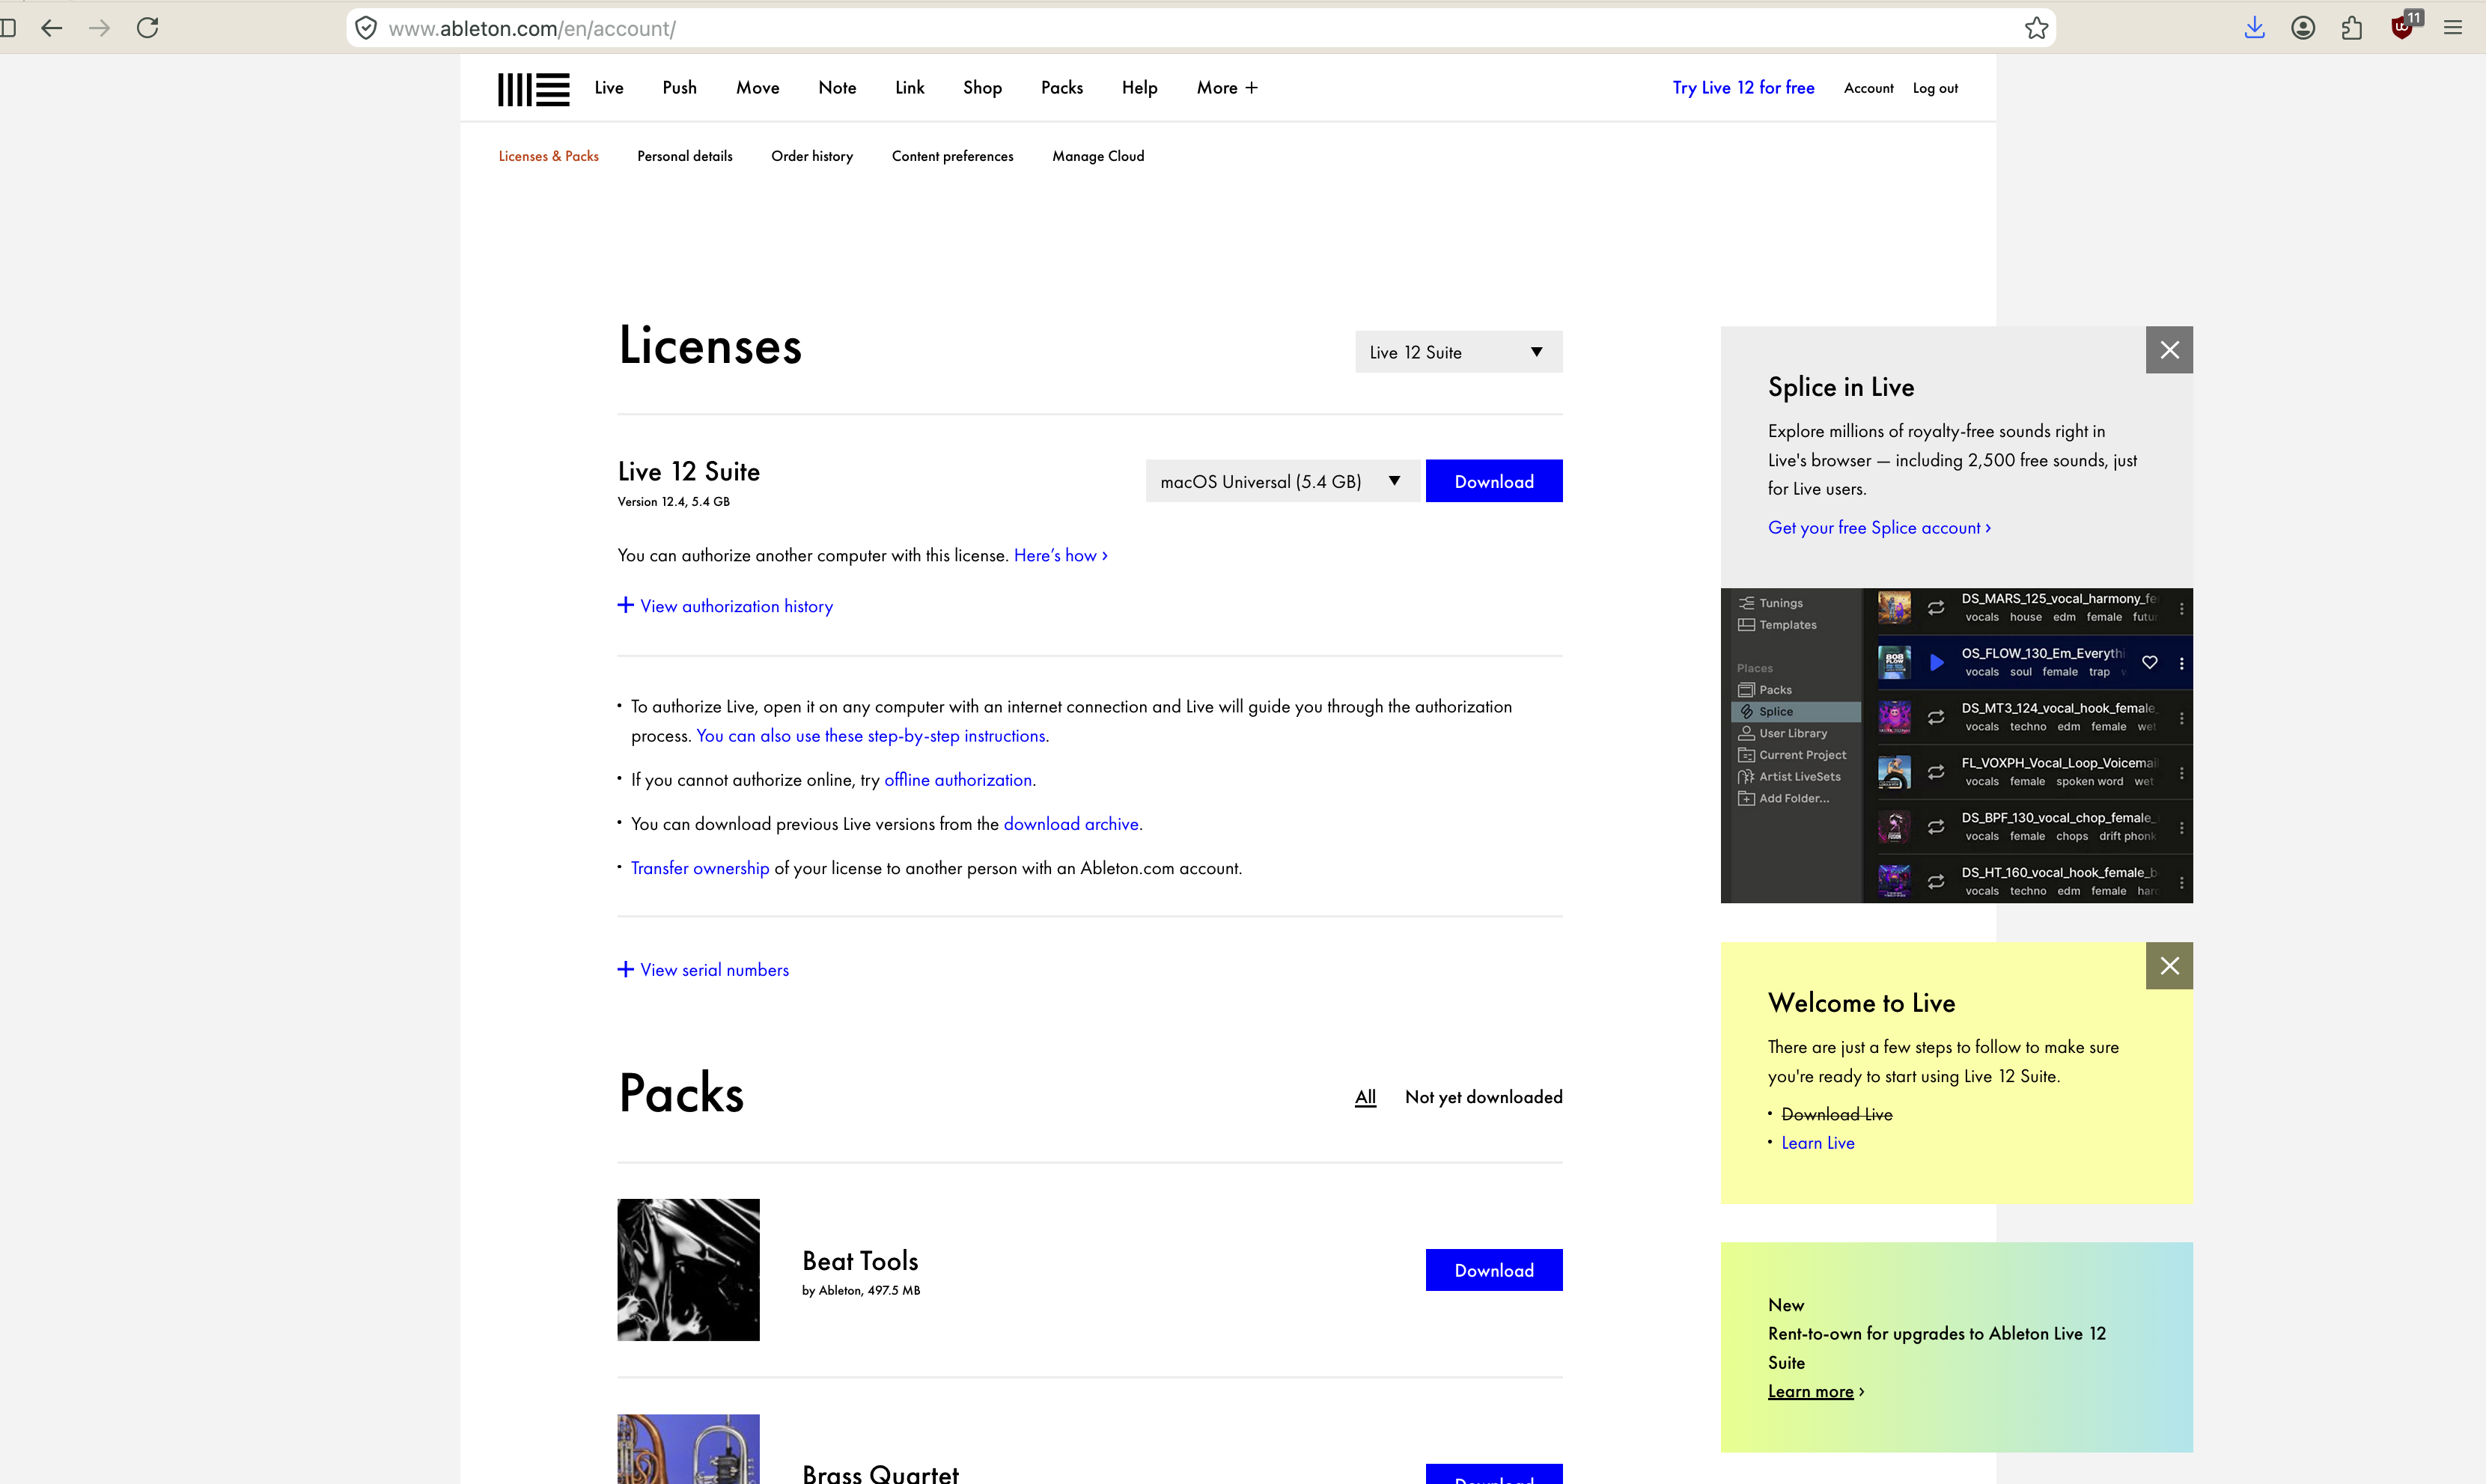Reload the page

coord(148,28)
